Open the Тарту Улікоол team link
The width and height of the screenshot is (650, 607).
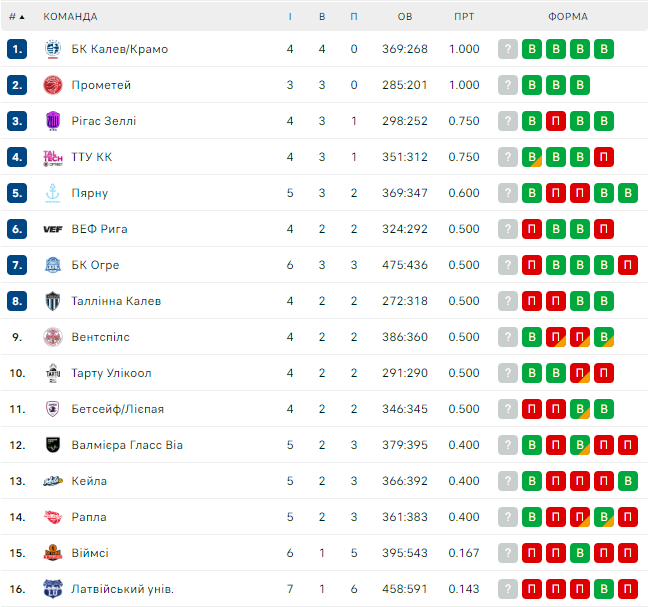pos(111,373)
